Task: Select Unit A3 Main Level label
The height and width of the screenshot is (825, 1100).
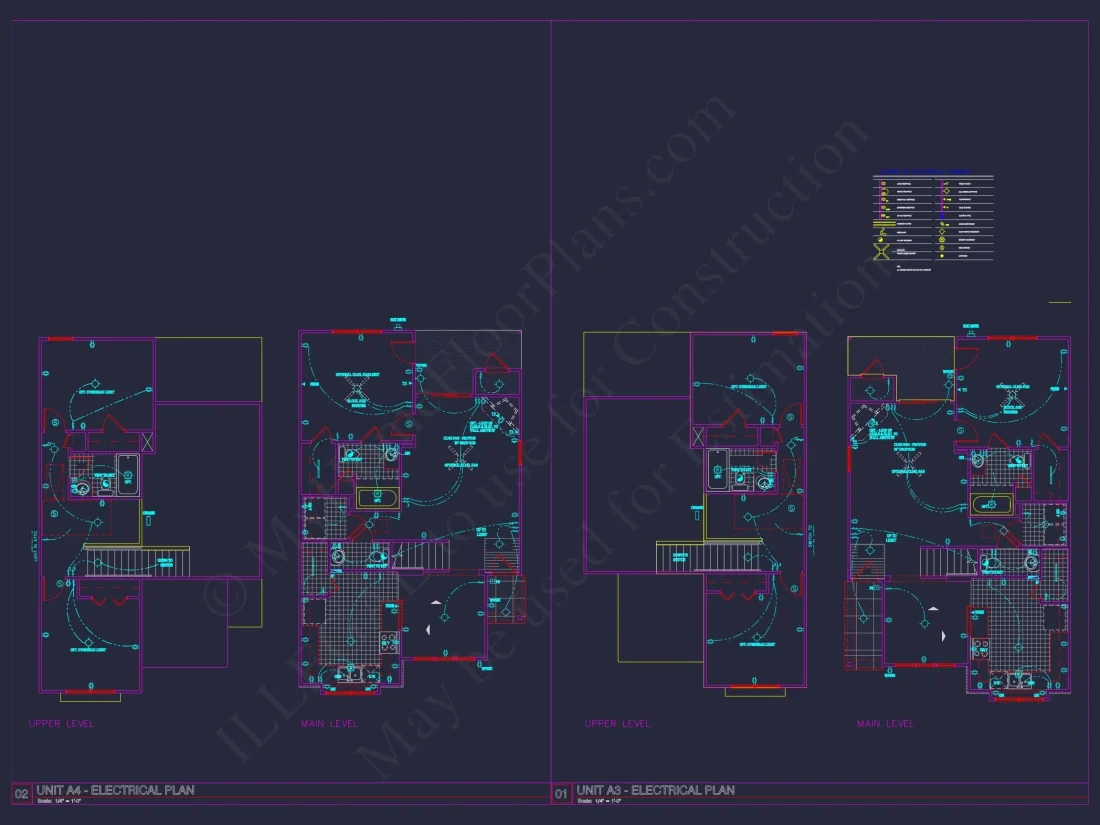Action: pyautogui.click(x=885, y=723)
